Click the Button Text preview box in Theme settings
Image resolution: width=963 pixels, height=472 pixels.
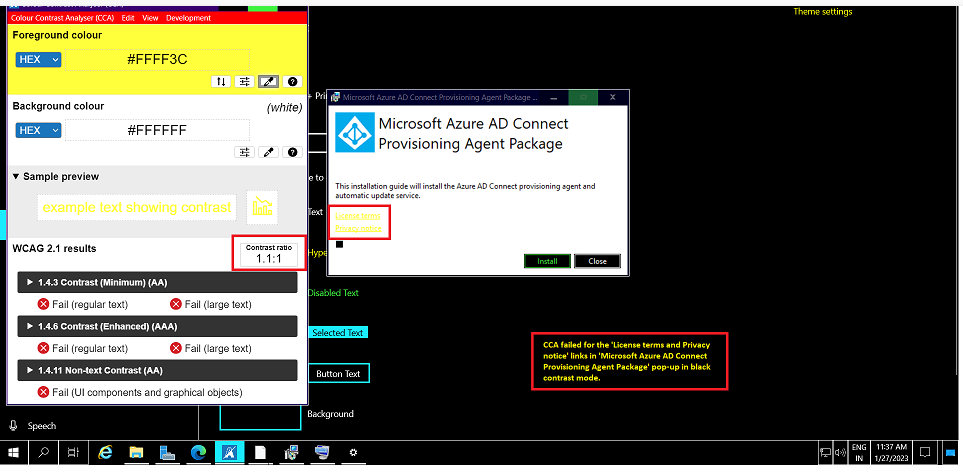click(338, 373)
